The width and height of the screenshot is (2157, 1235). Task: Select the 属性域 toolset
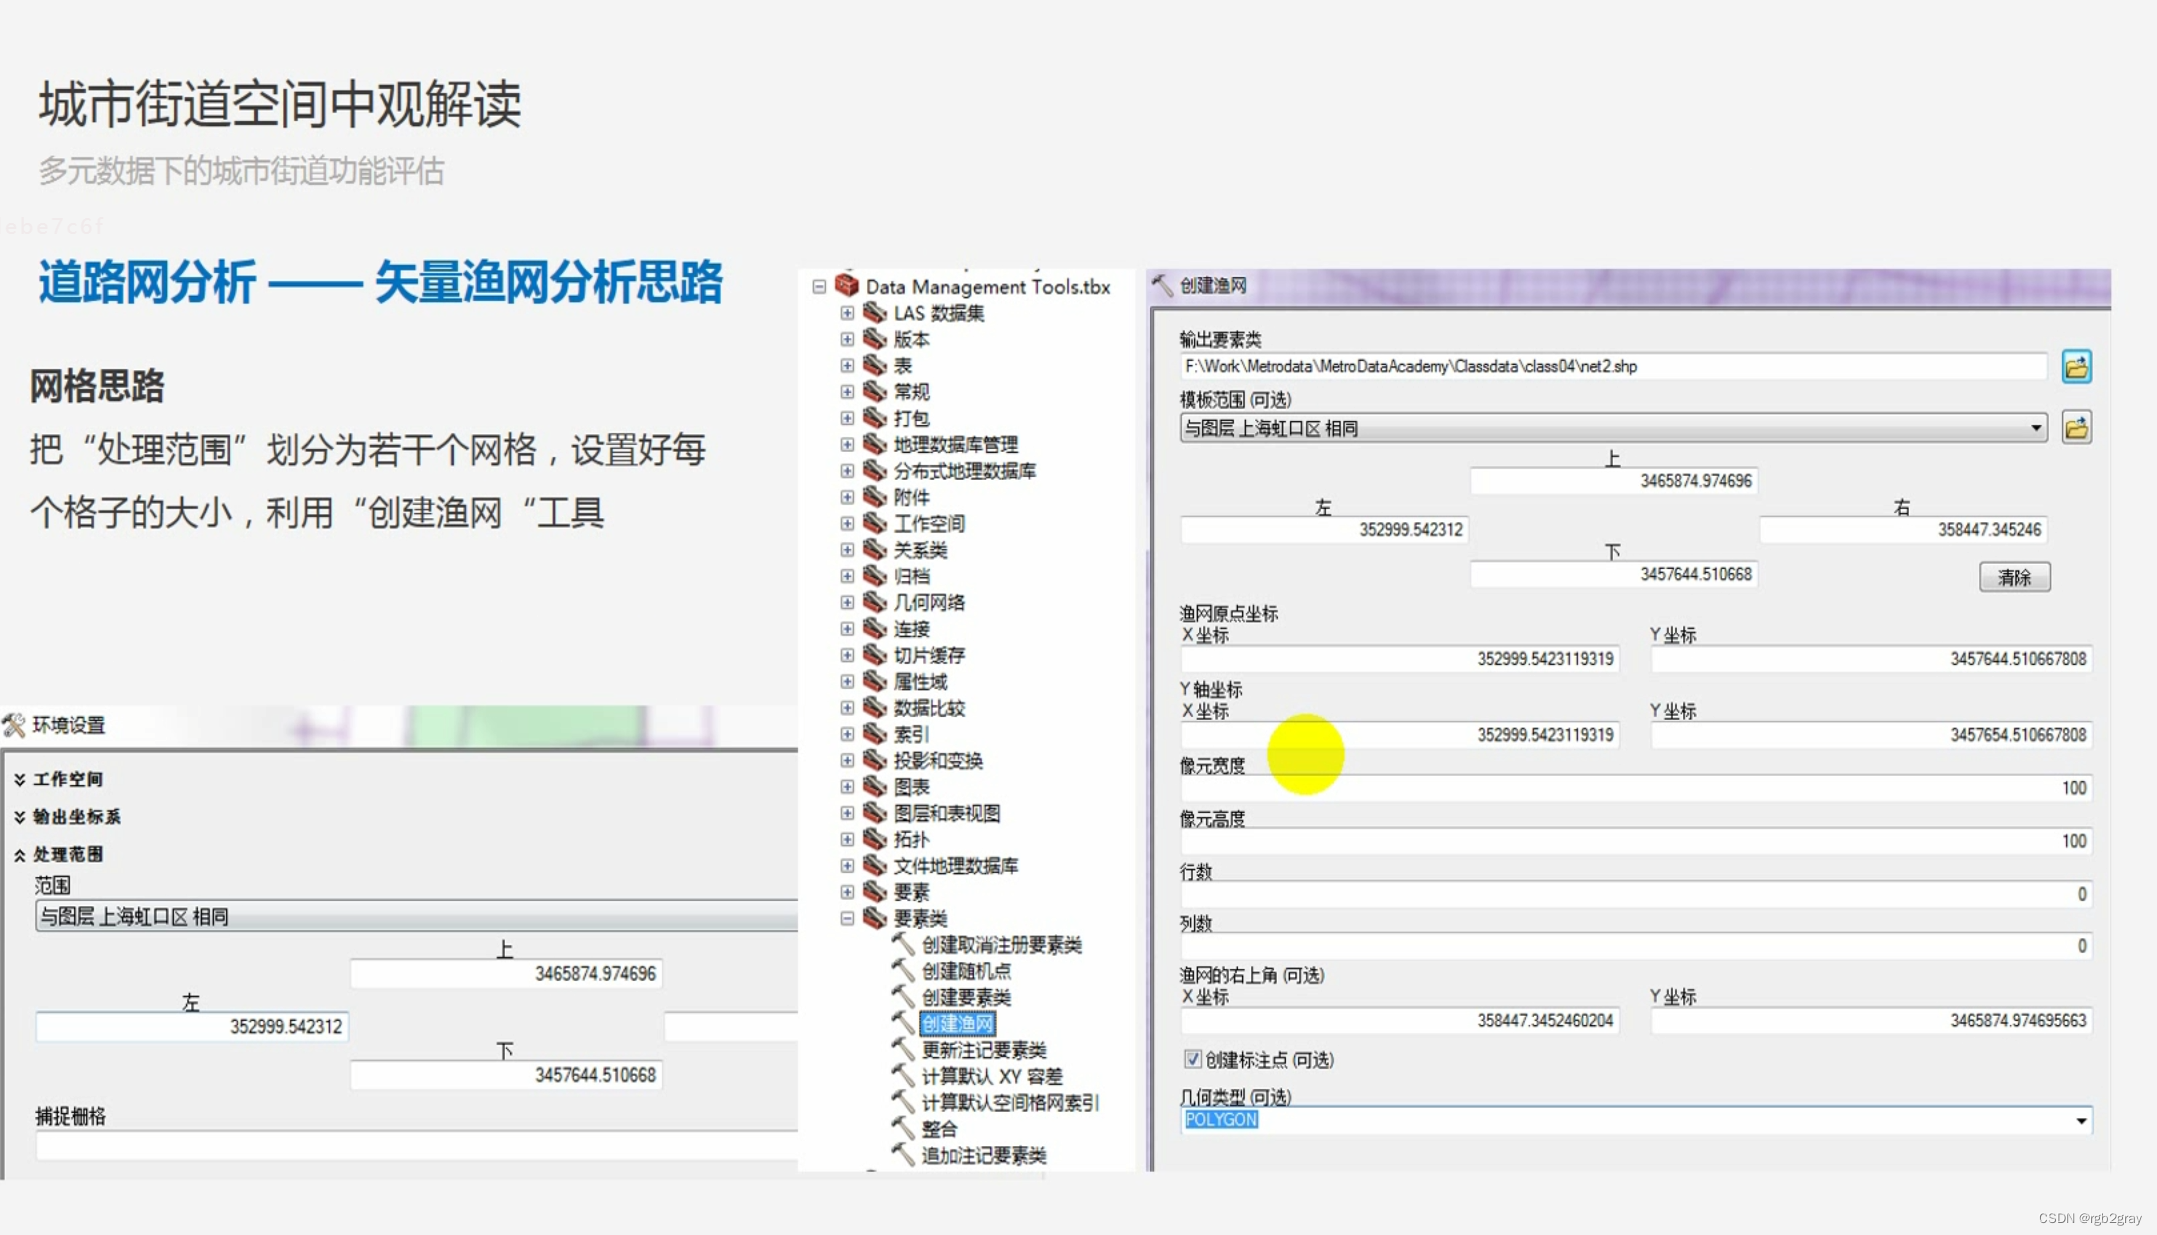point(920,681)
